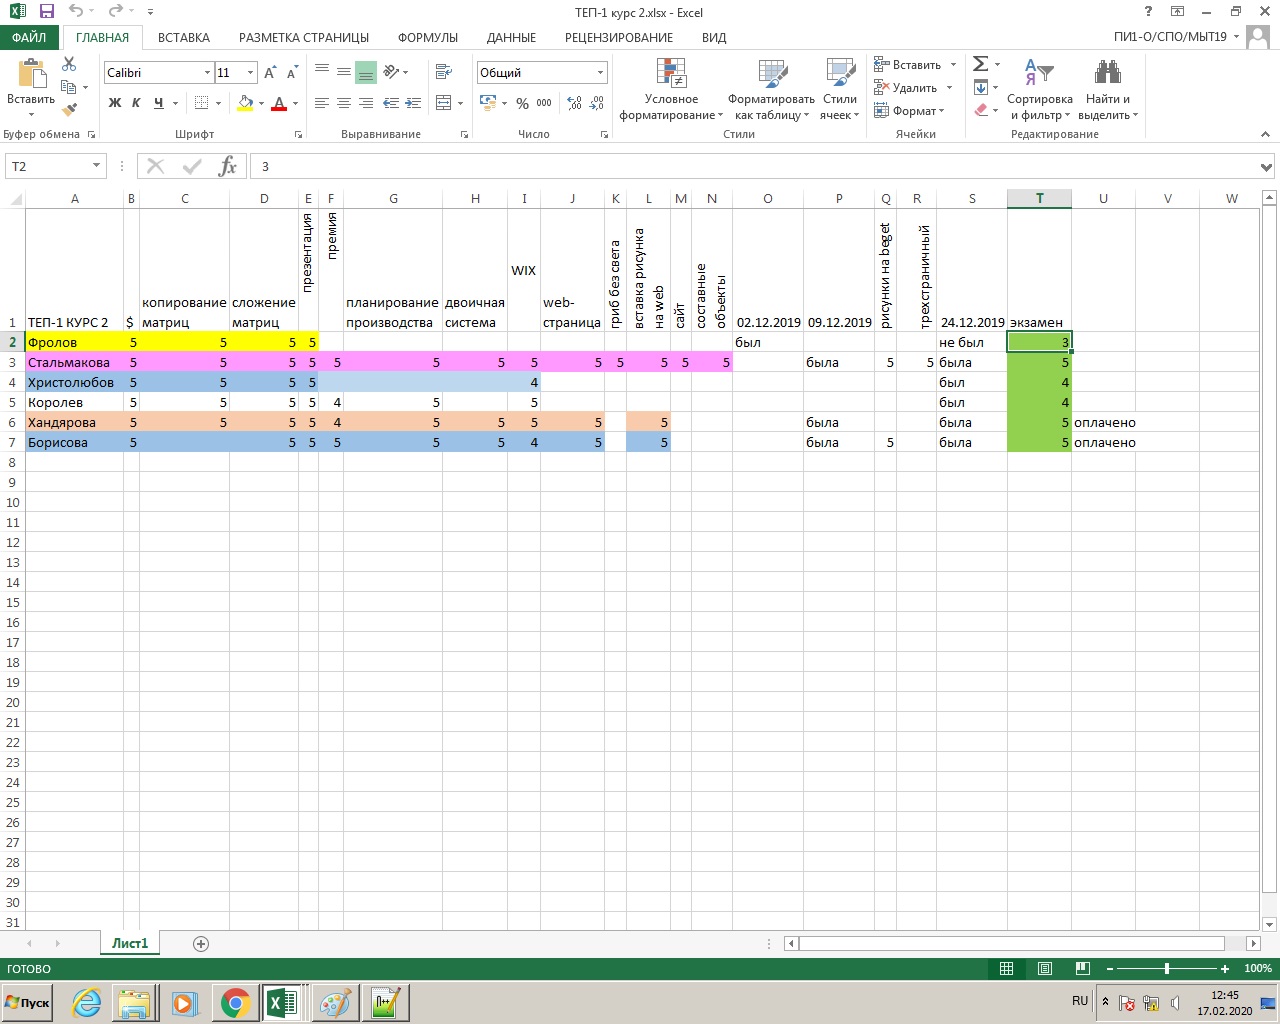Expand the font name Calibri dropdown
This screenshot has height=1024, width=1280.
point(207,73)
